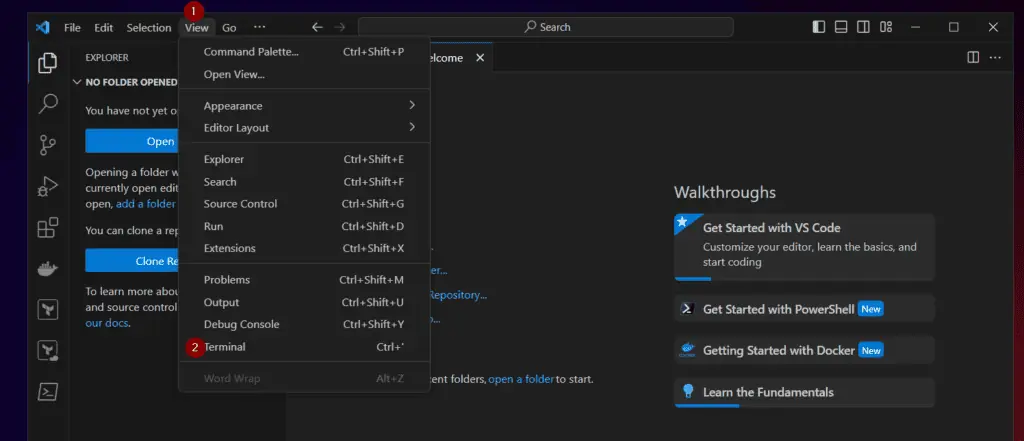
Task: Click the EXPLORER panel title
Action: coord(107,57)
